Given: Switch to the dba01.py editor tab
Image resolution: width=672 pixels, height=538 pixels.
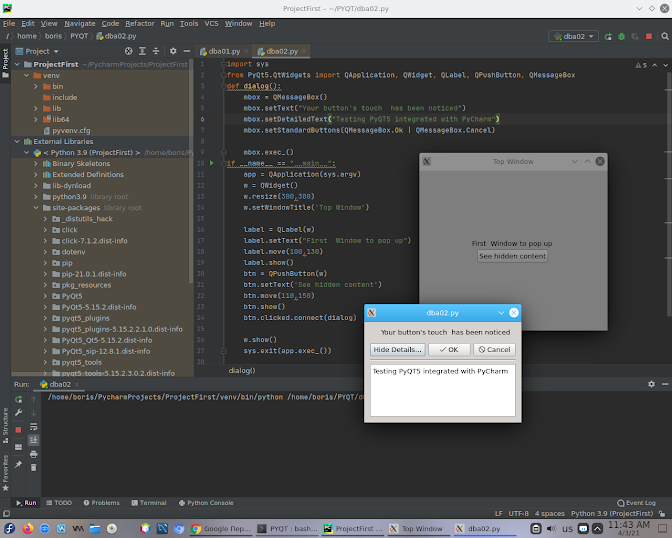Looking at the screenshot, I should 220,51.
